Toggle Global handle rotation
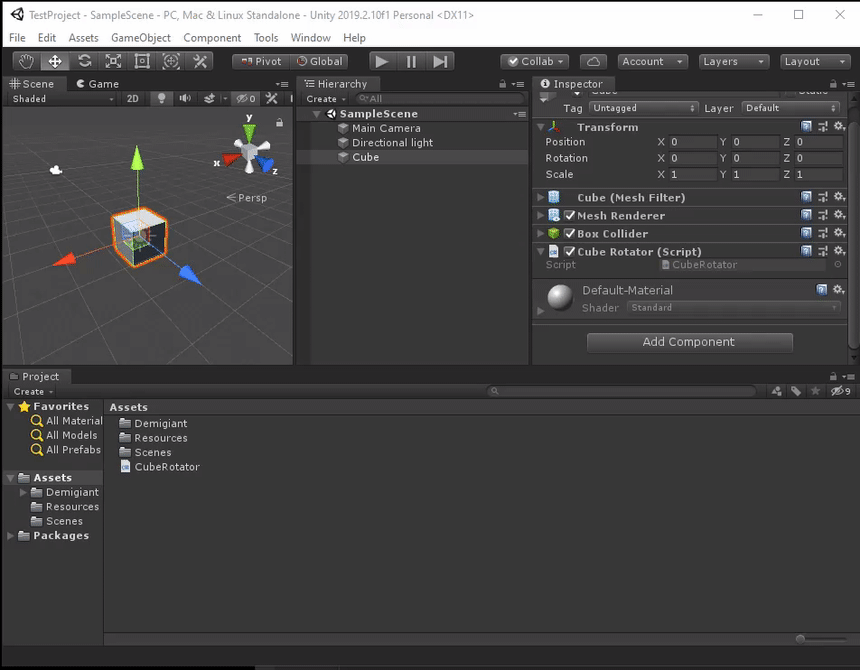 click(x=320, y=61)
